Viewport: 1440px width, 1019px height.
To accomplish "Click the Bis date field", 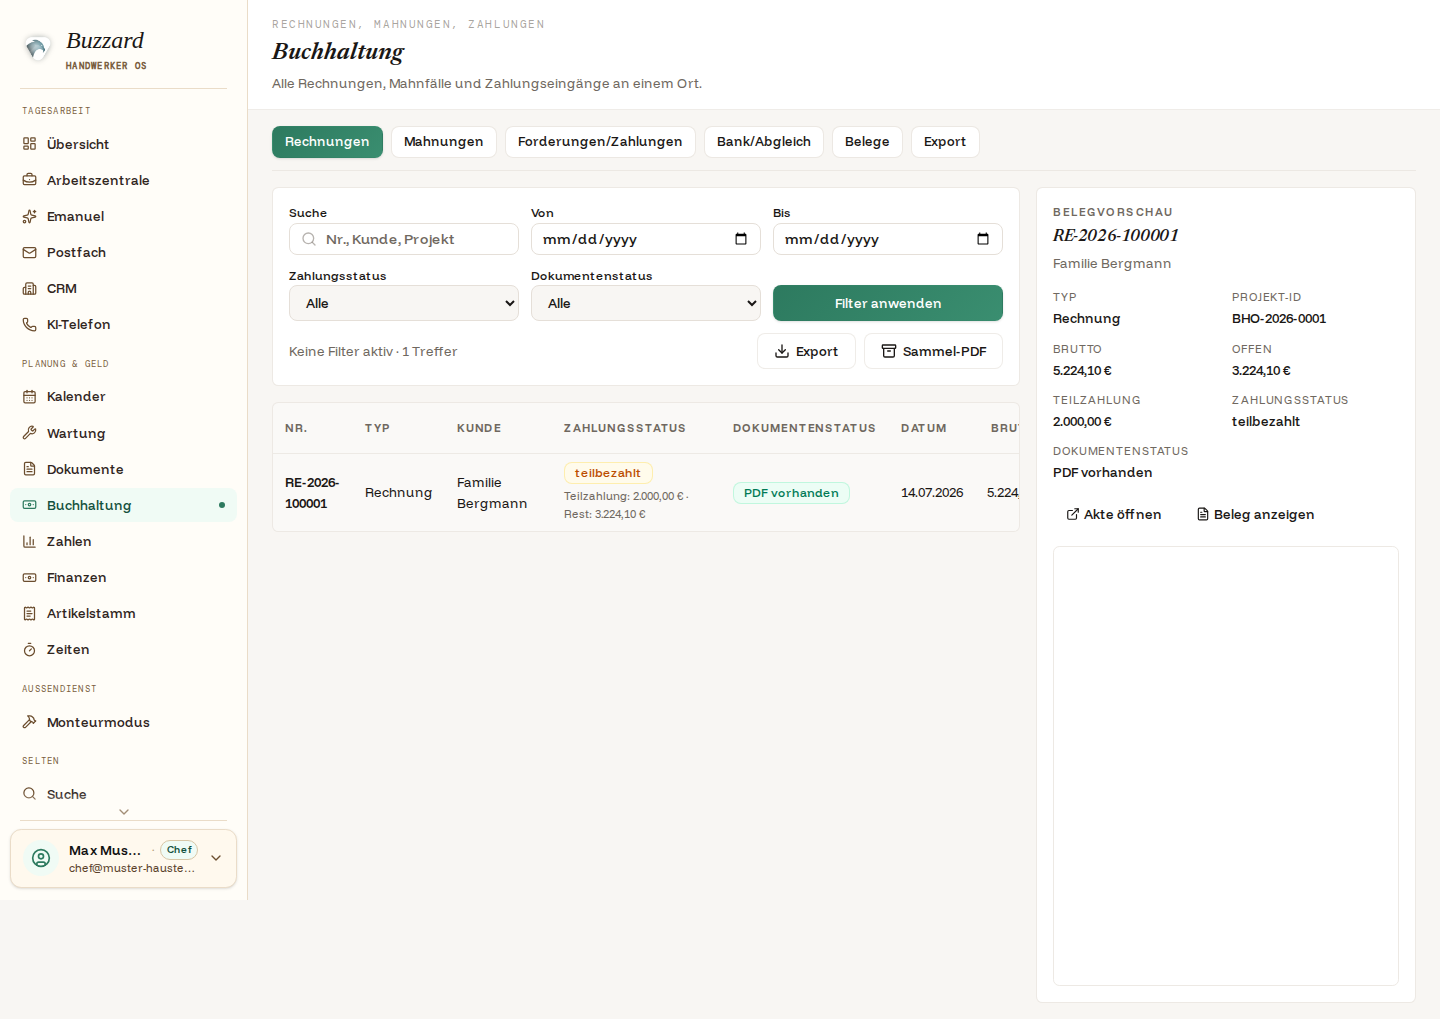I will pos(888,239).
